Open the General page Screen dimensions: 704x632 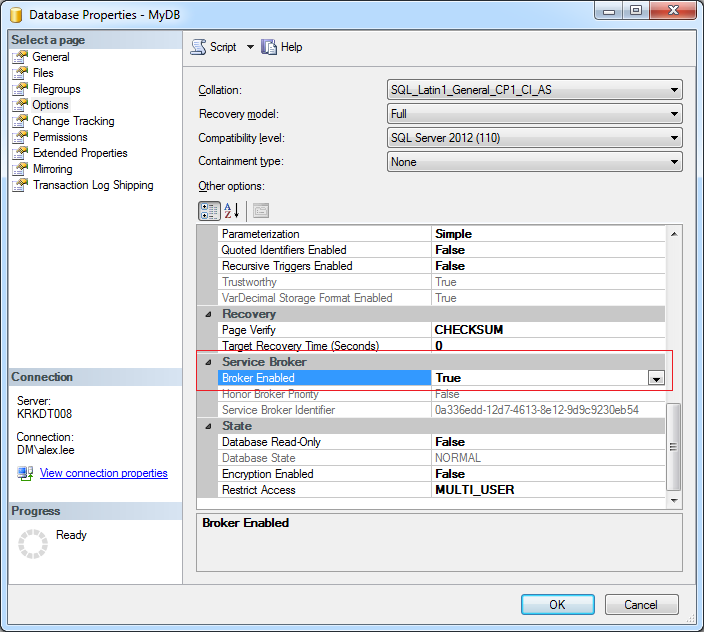click(51, 57)
